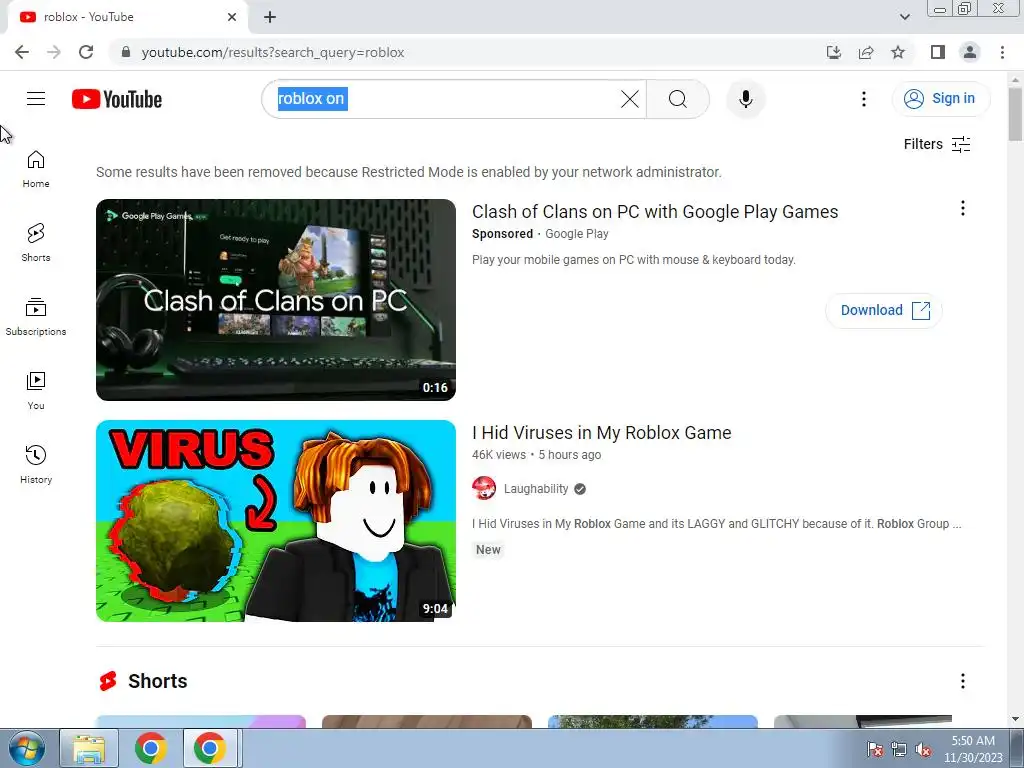
Task: Go to Home in the sidebar
Action: 36,169
